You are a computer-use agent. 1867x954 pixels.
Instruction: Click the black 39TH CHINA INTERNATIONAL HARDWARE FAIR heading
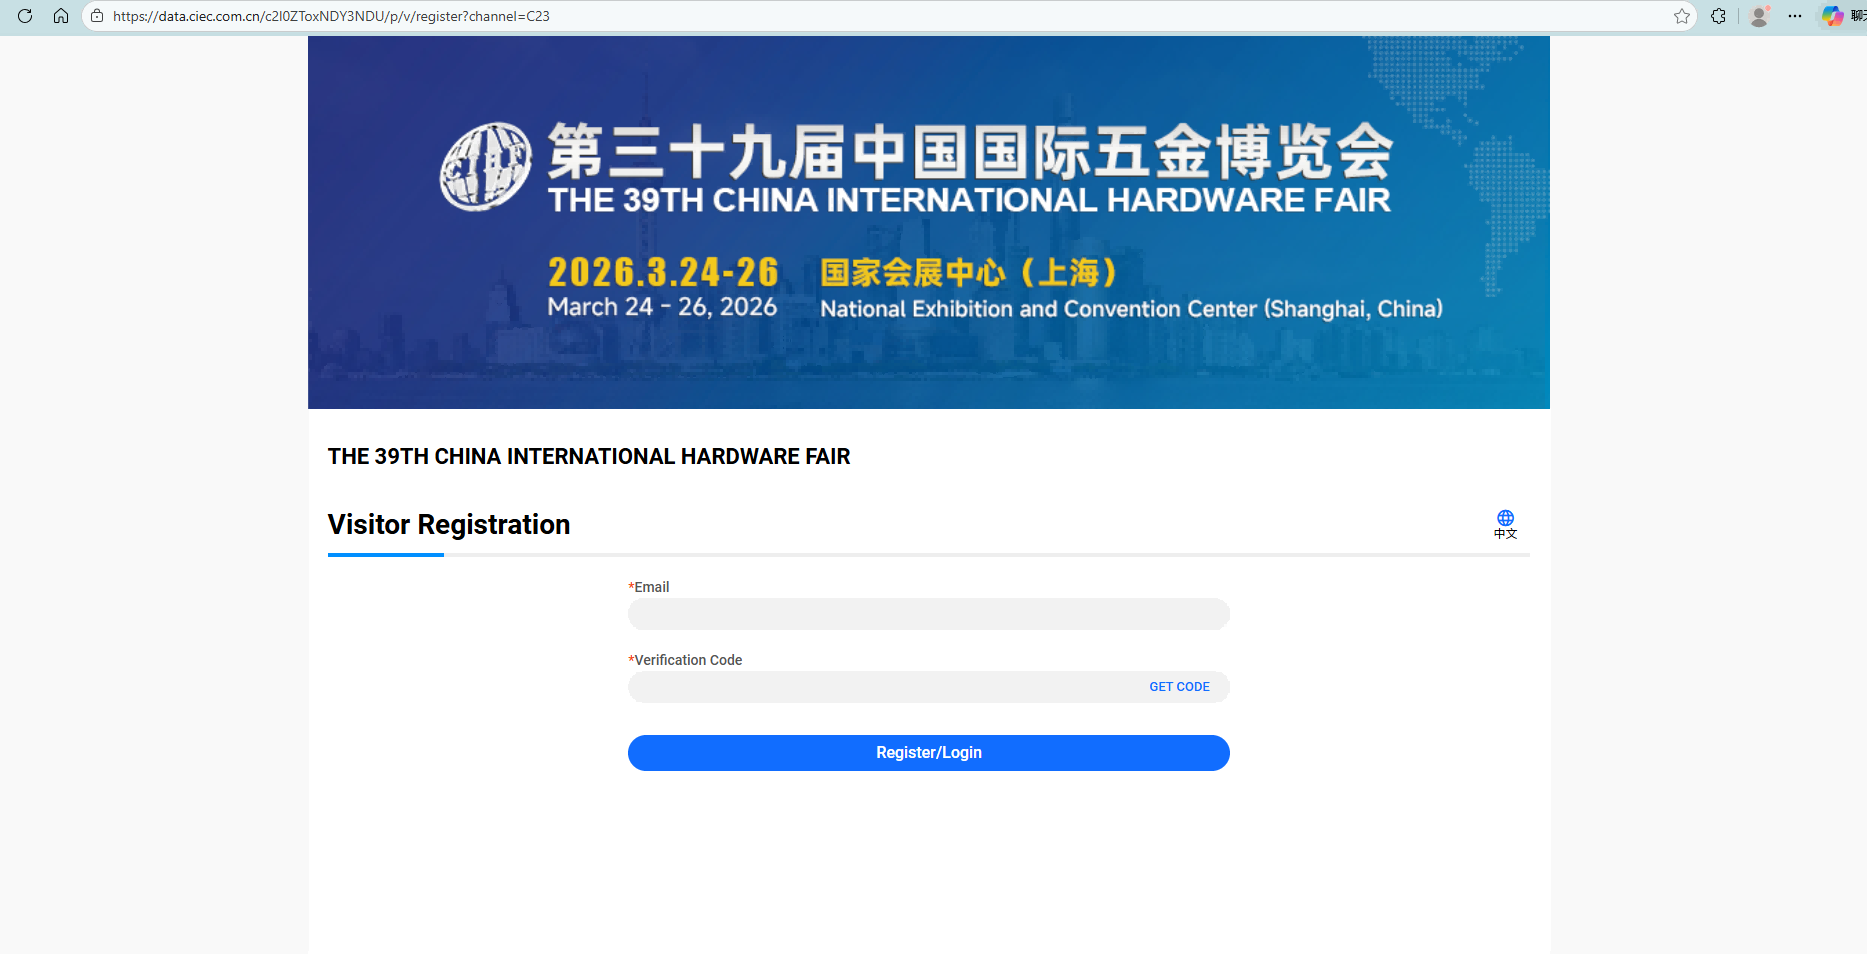coord(589,457)
